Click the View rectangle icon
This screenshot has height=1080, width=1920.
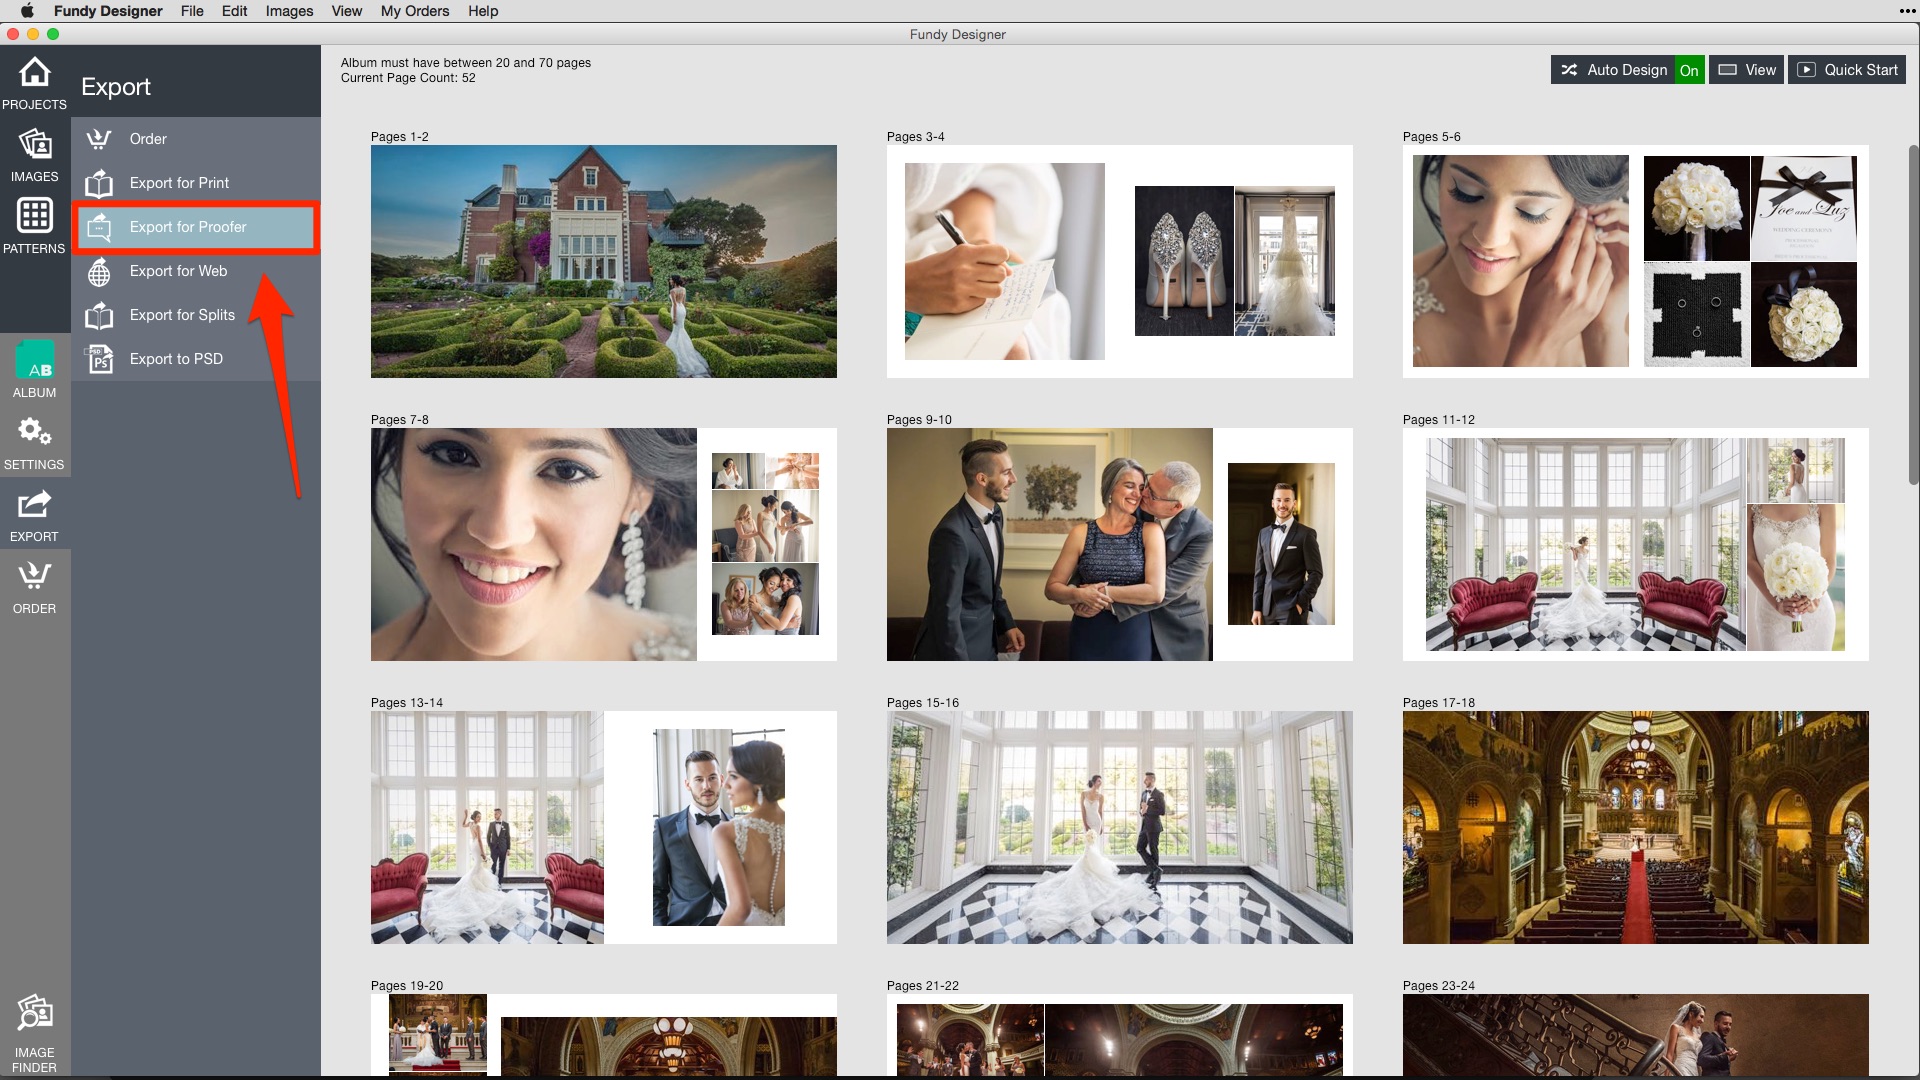(1727, 70)
